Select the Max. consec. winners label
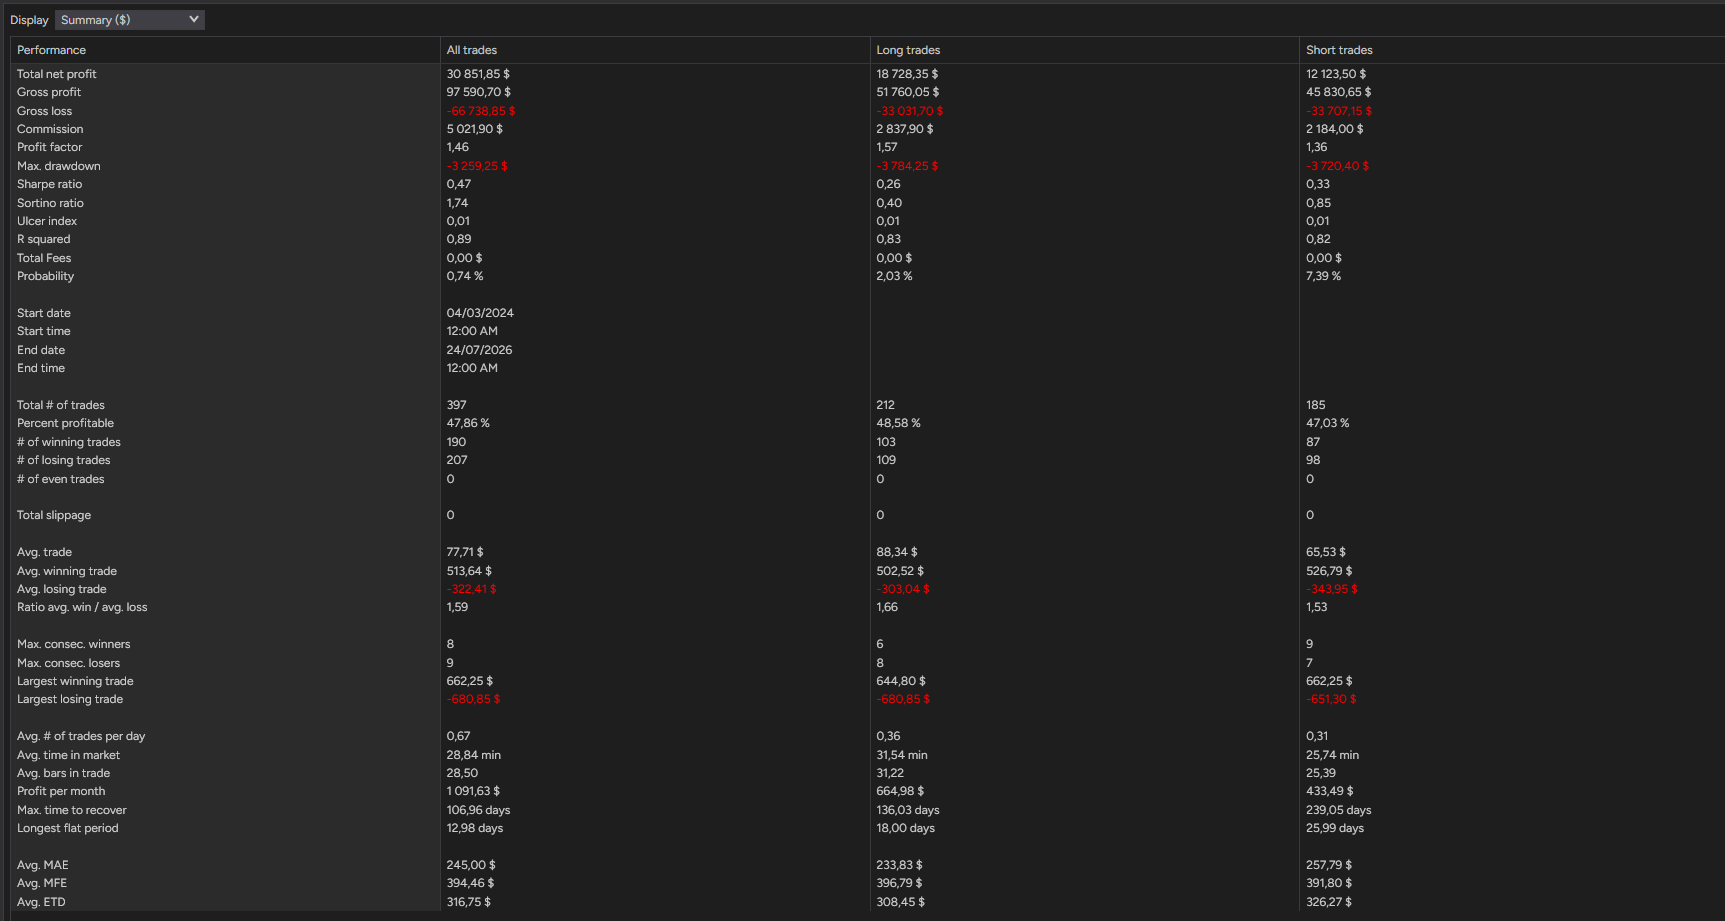The image size is (1725, 921). click(x=74, y=644)
